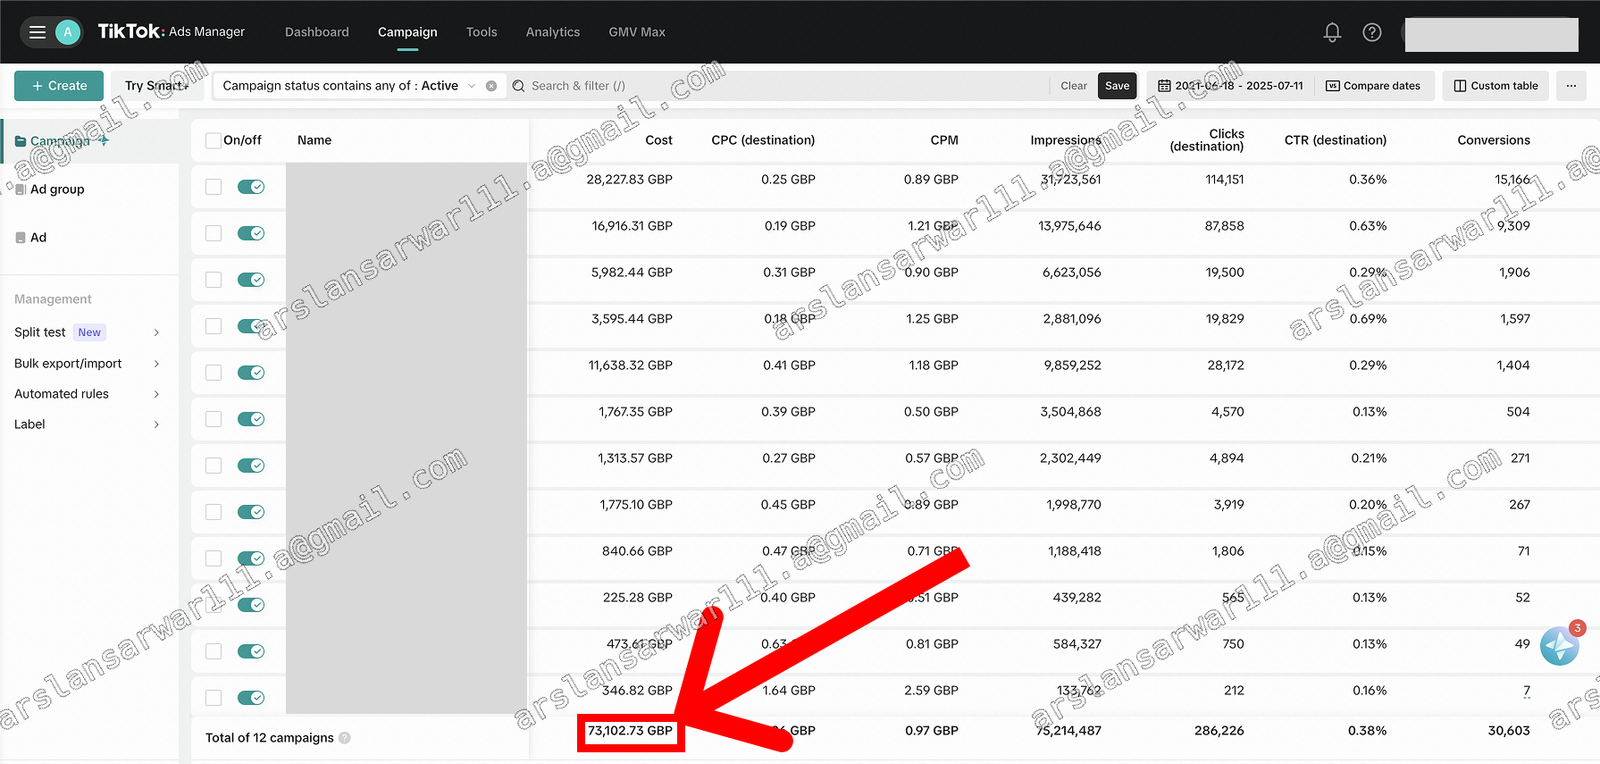
Task: Open the more options ellipsis button
Action: [x=1571, y=86]
